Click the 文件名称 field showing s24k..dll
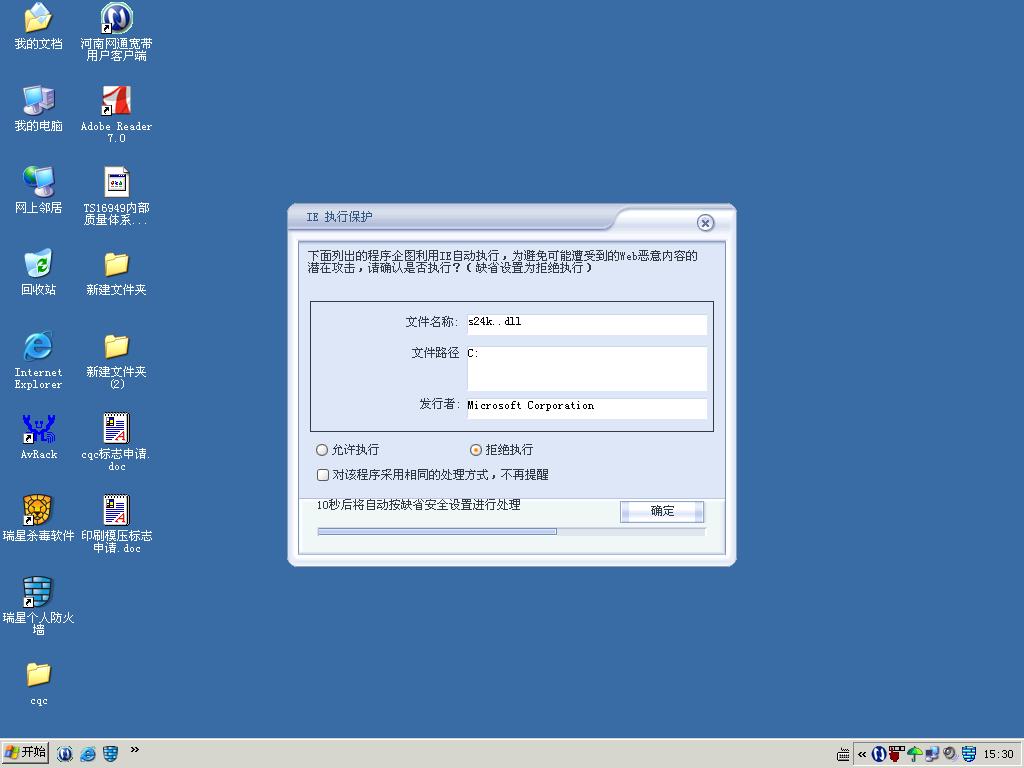The image size is (1024, 768). (586, 325)
